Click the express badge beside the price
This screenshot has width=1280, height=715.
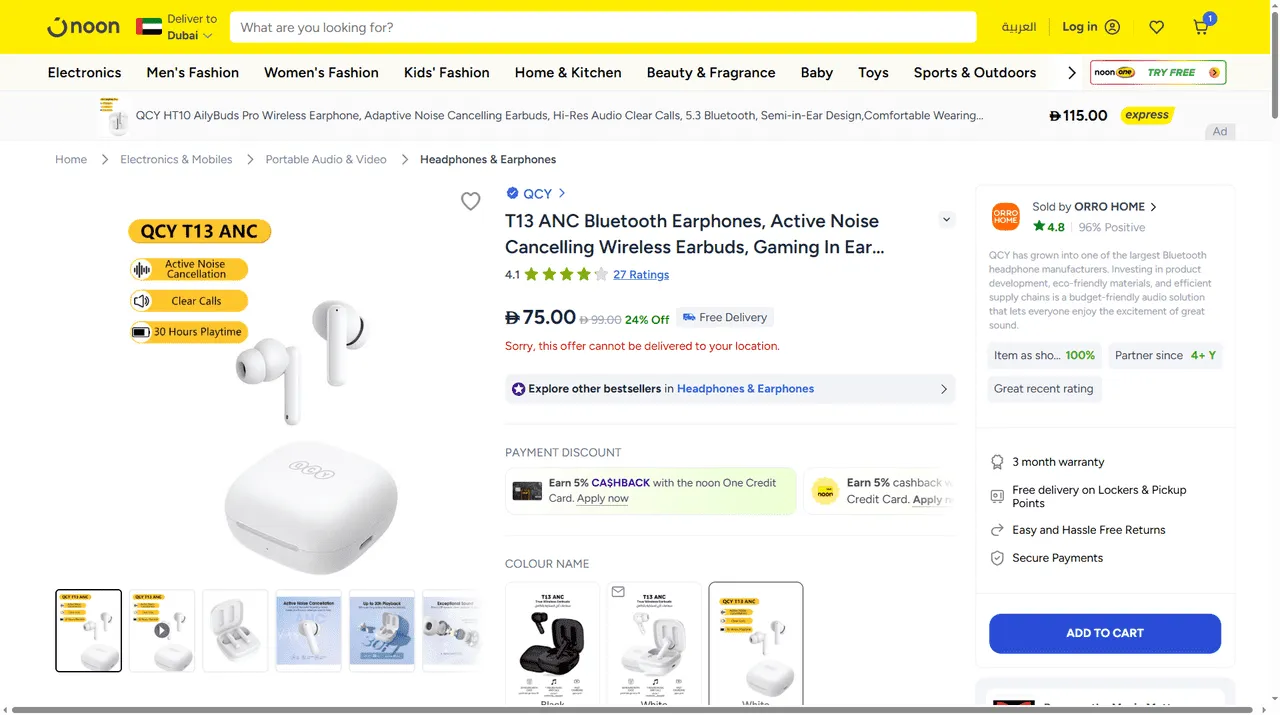pyautogui.click(x=1146, y=115)
